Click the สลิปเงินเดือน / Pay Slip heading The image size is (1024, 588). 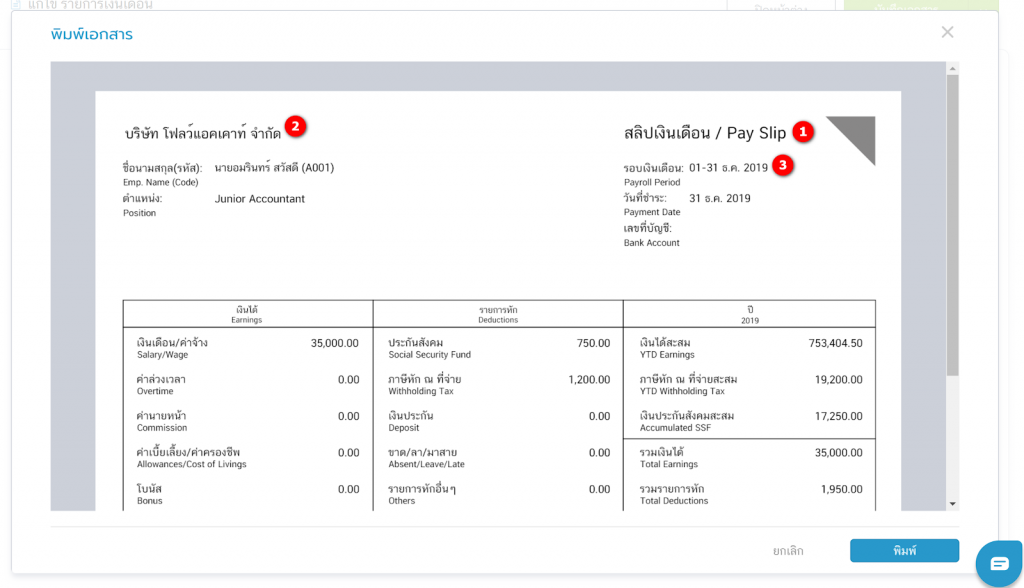pyautogui.click(x=705, y=133)
